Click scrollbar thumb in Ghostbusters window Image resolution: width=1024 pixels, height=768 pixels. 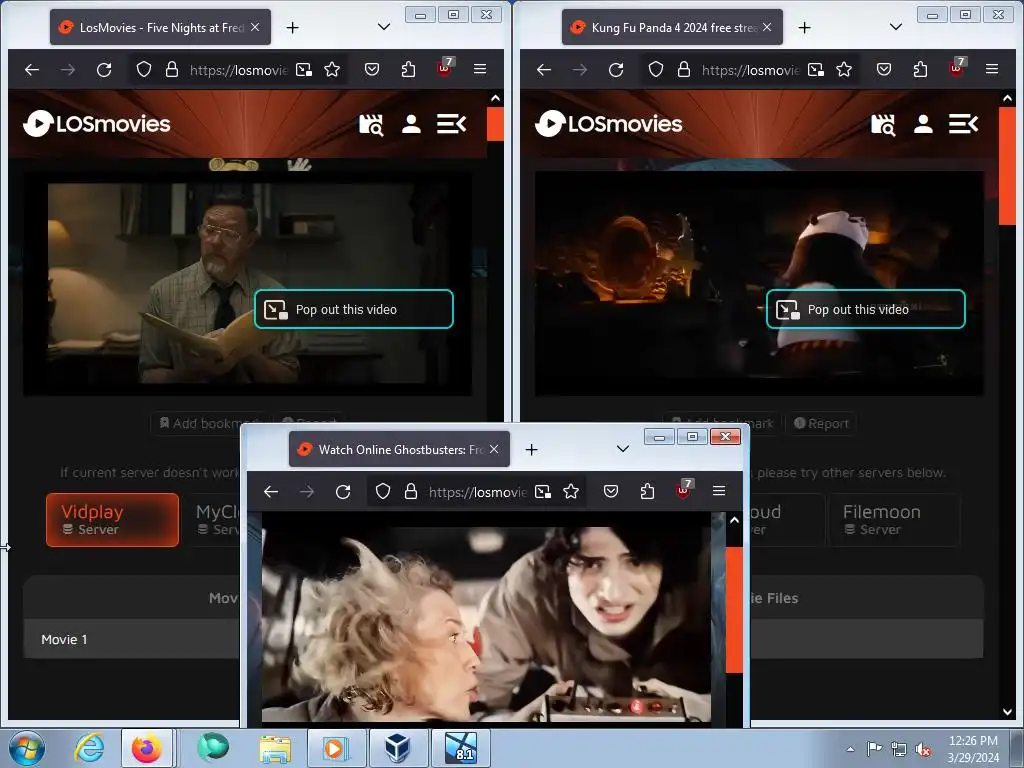coord(734,609)
